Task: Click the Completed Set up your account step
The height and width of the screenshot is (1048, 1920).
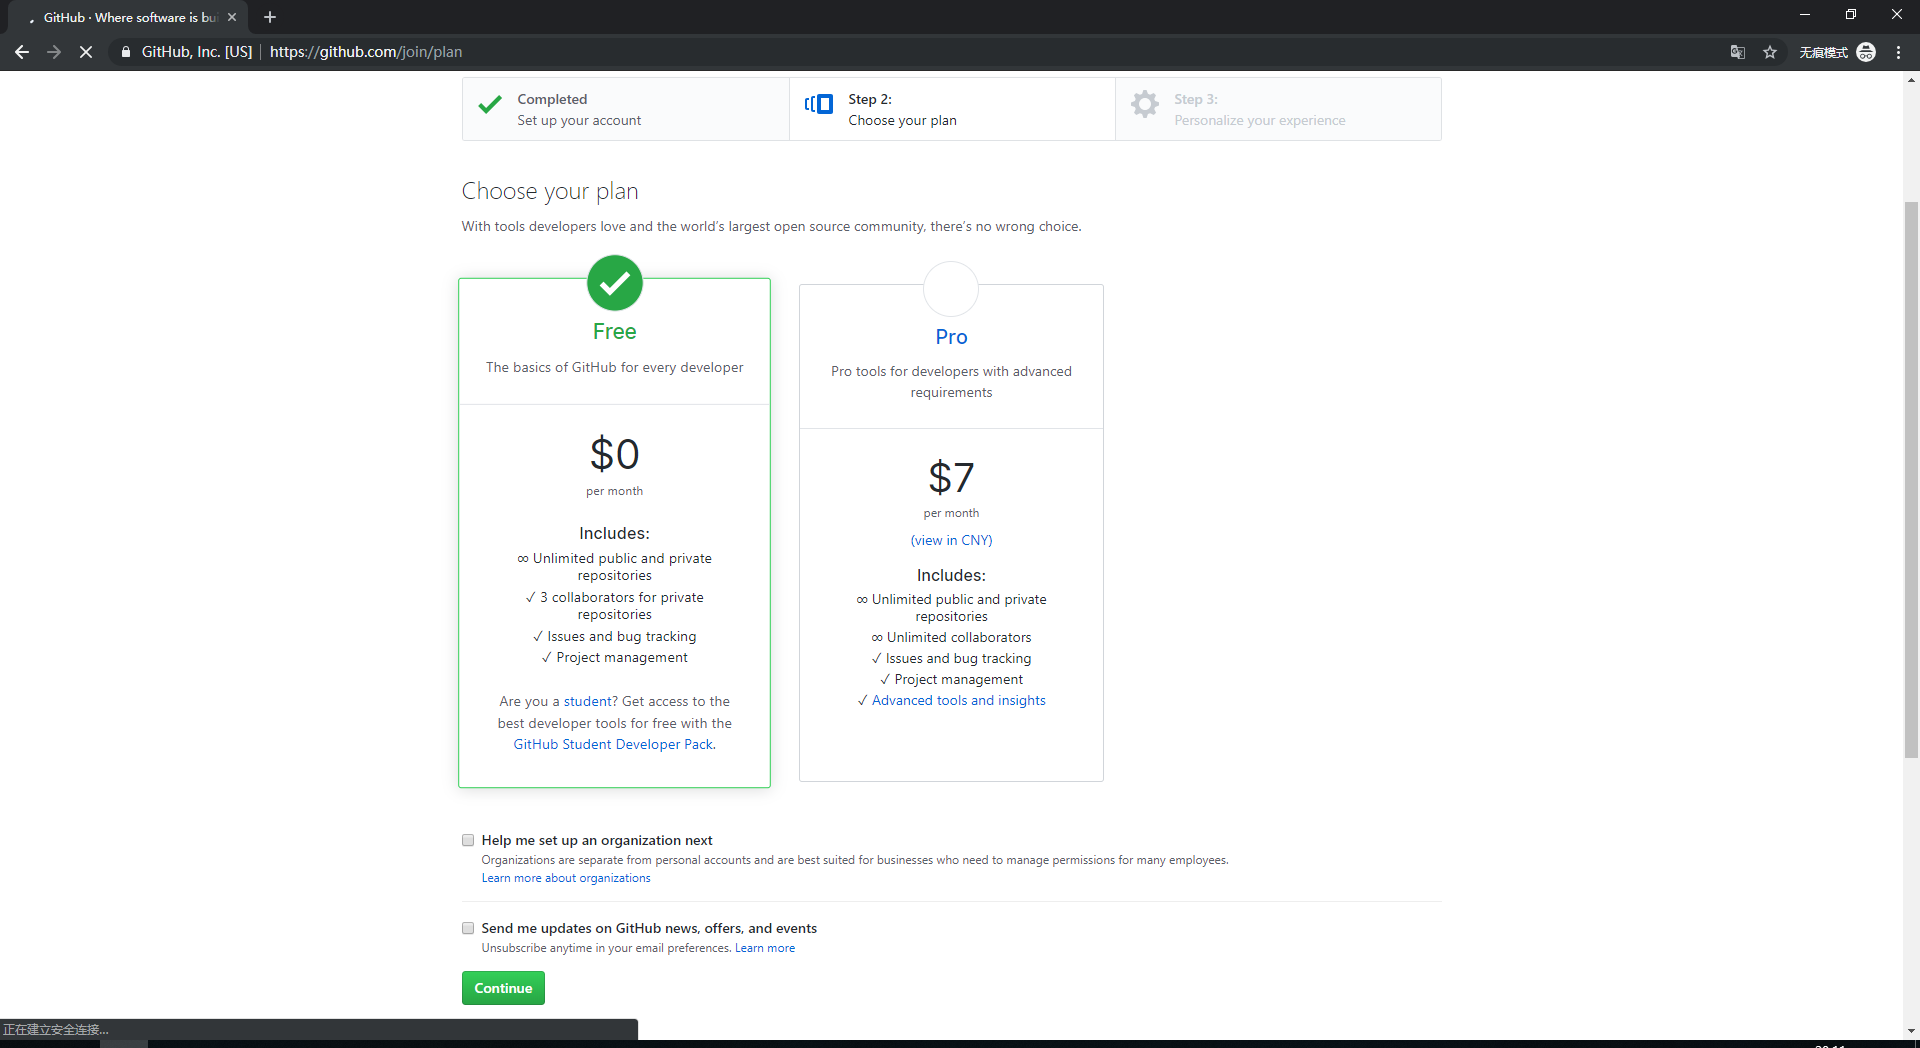Action: point(626,109)
